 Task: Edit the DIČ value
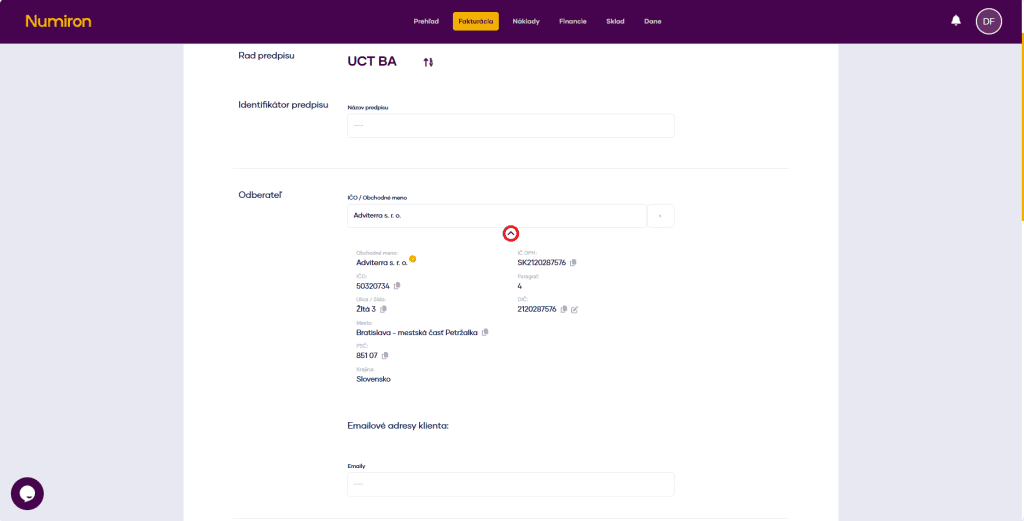pyautogui.click(x=575, y=309)
